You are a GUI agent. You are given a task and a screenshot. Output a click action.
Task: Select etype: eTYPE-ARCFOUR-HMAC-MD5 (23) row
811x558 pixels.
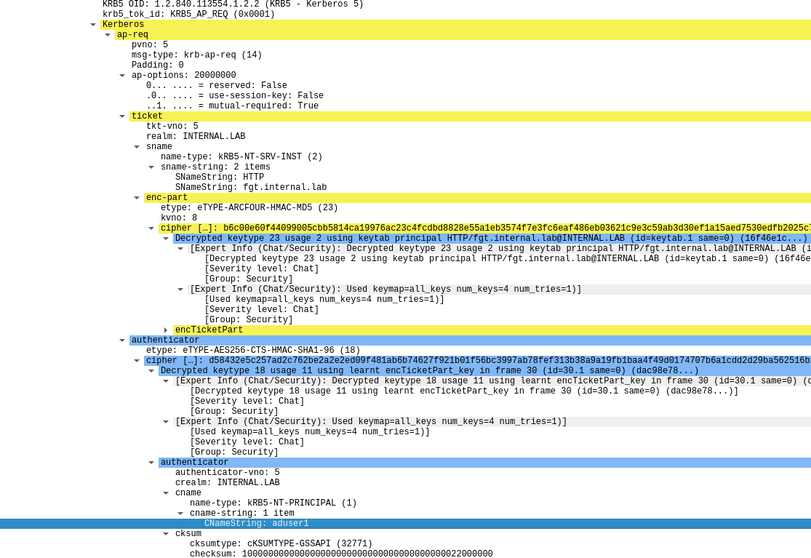point(249,208)
